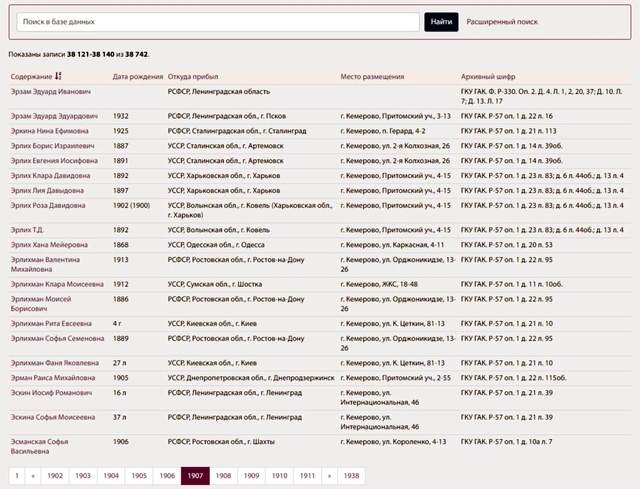Open record Эрлих Хана Мейеровна
This screenshot has height=489, width=640.
tap(49, 244)
